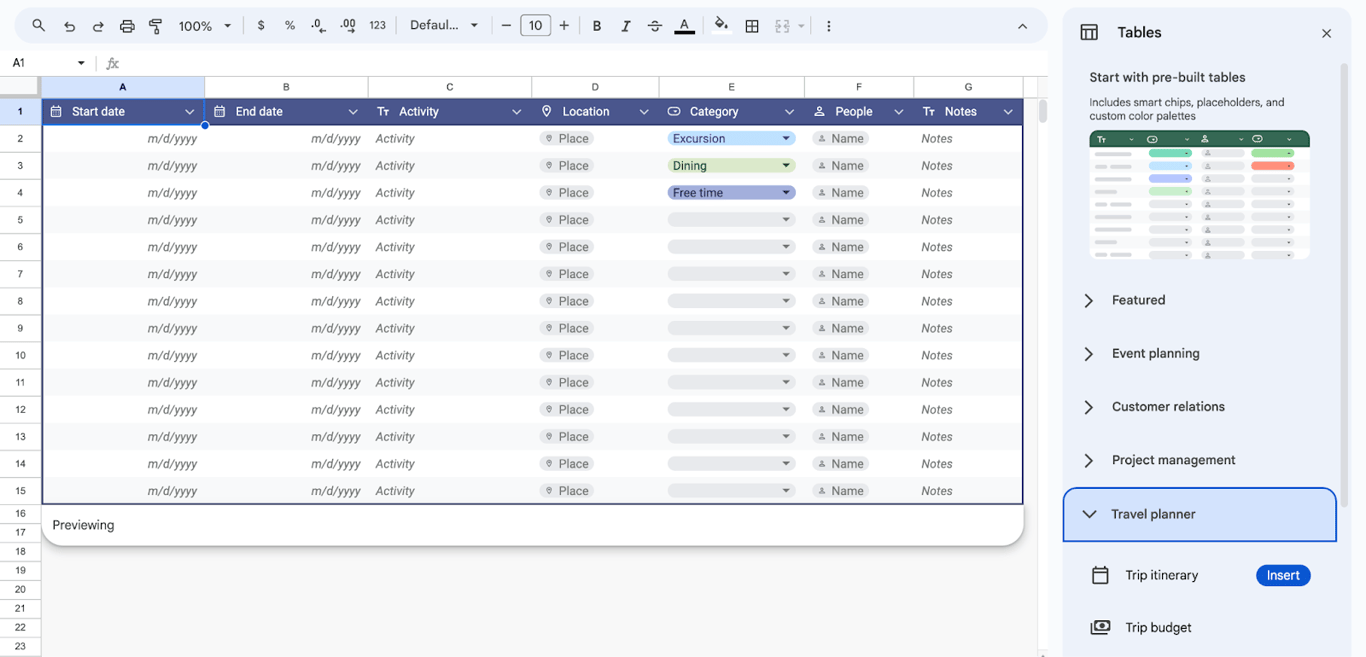
Task: Open the font family dropdown
Action: 444,26
